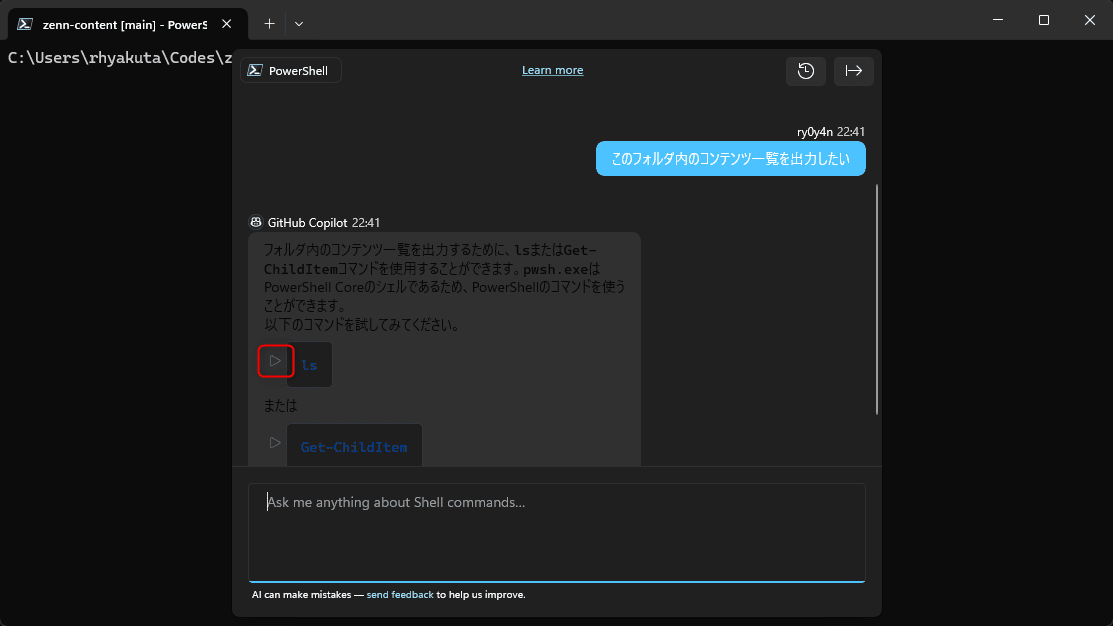Screen dimensions: 1113x626
Task: Close the zenn-content PowerShell tab
Action: 226,24
